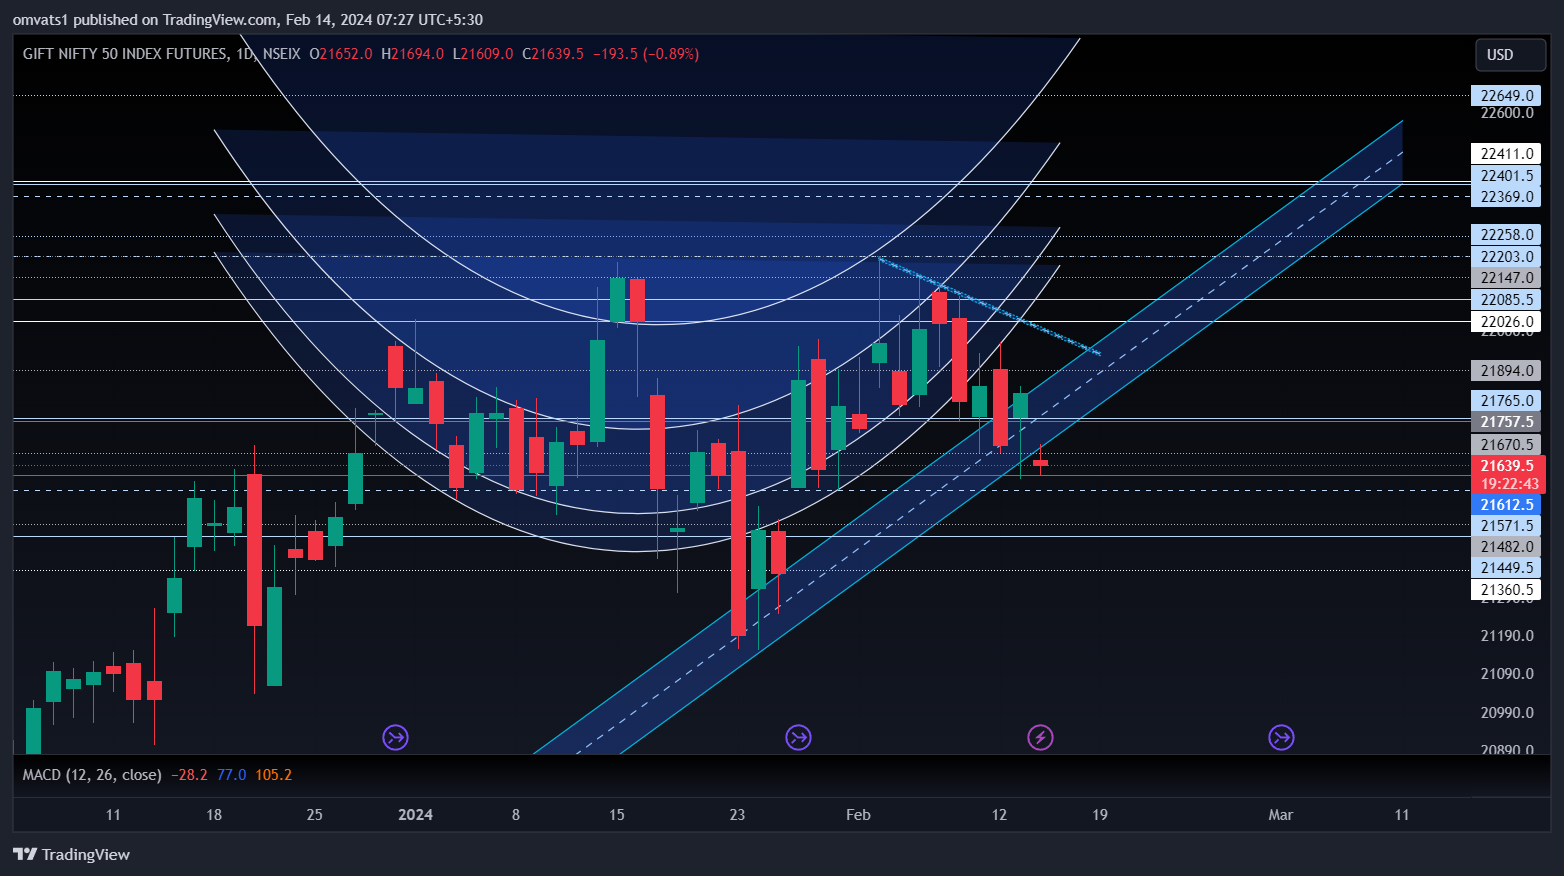The width and height of the screenshot is (1564, 876).
Task: Open the event marker above the Mar label
Action: [1281, 738]
